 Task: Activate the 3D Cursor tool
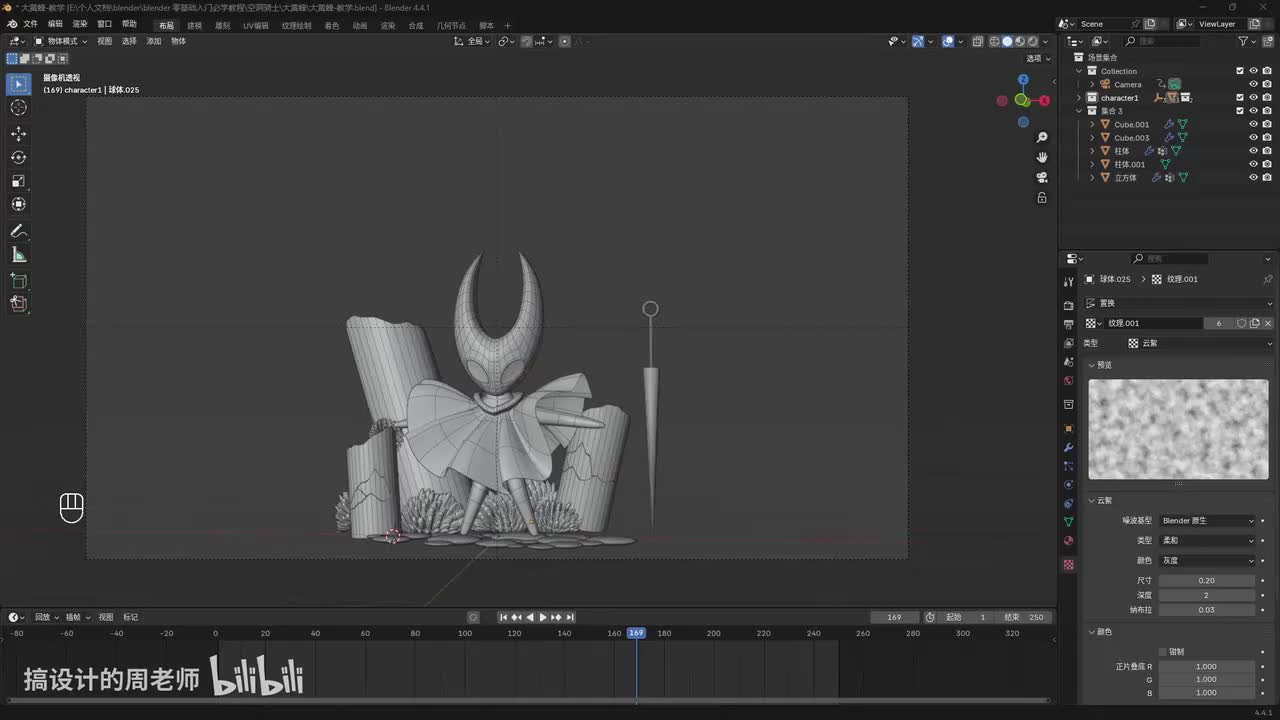pos(18,108)
